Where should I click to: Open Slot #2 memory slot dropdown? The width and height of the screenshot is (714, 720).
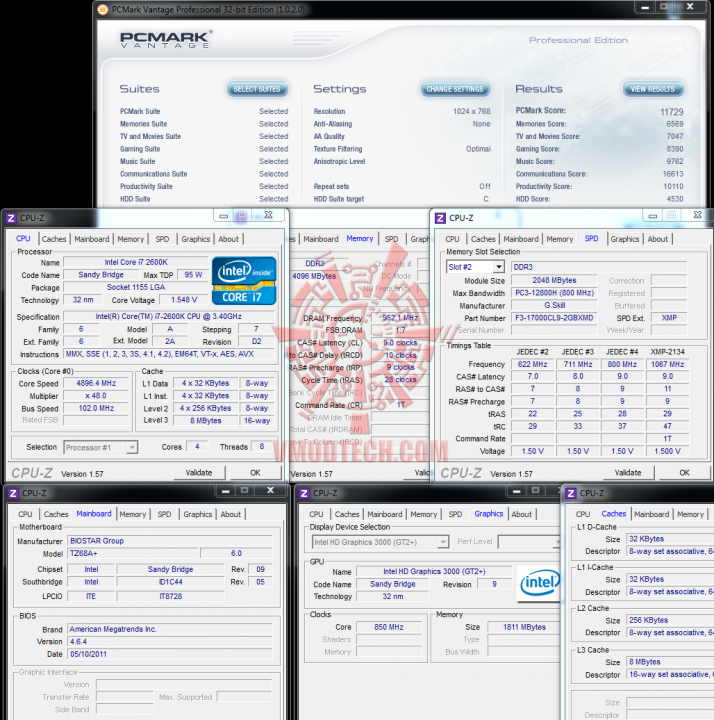tap(498, 267)
